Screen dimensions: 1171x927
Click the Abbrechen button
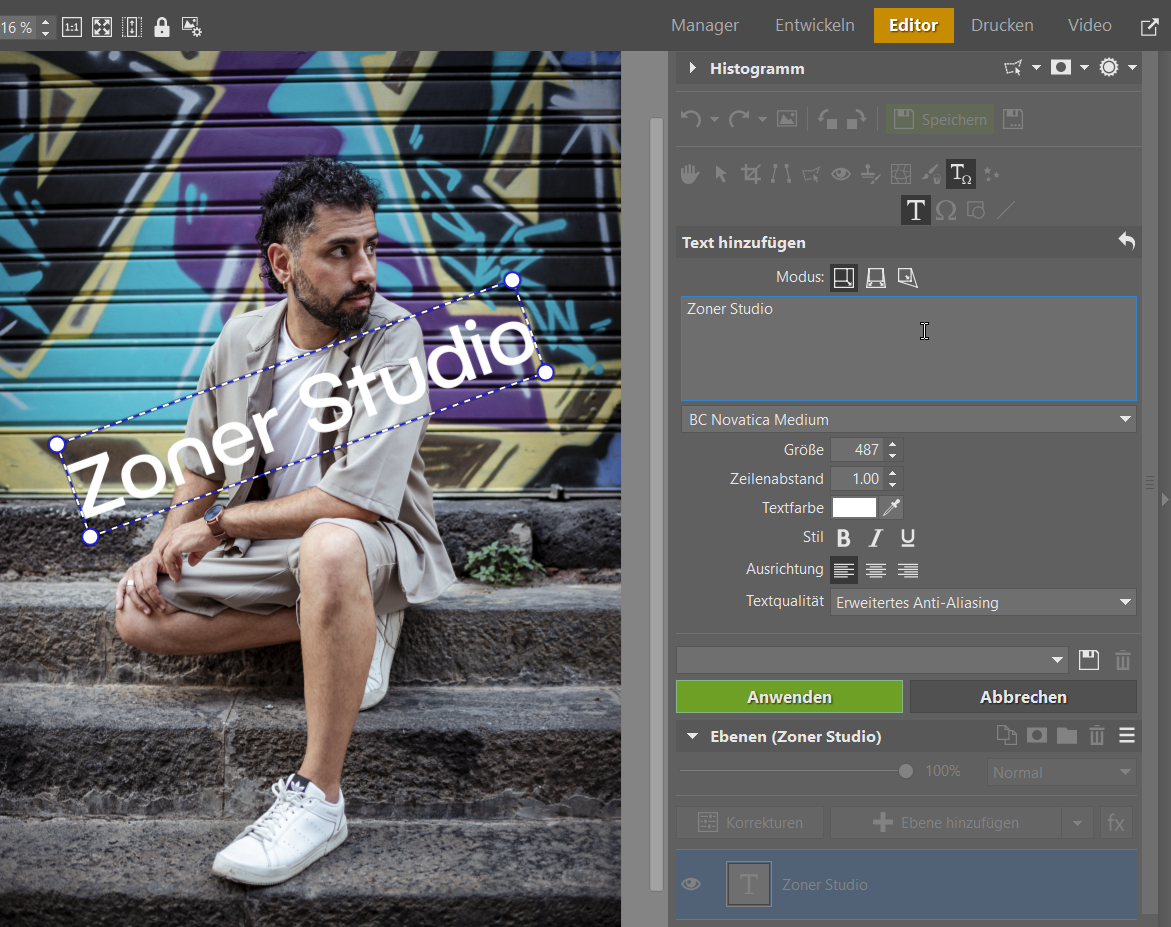click(1023, 697)
